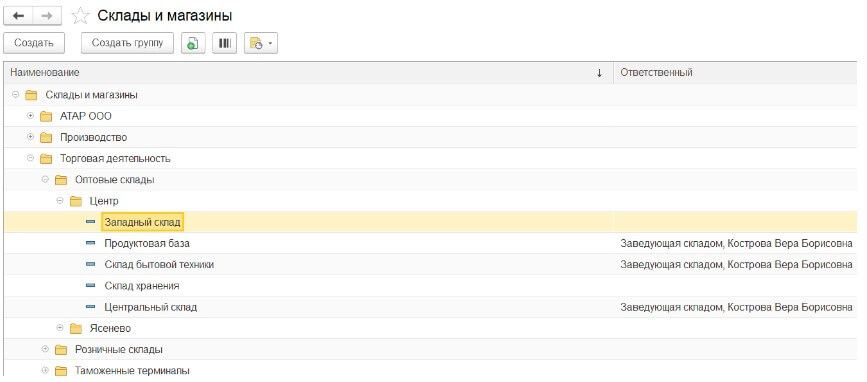The height and width of the screenshot is (382, 867).
Task: Collapse the Торговая деятельность folder
Action: pos(30,158)
